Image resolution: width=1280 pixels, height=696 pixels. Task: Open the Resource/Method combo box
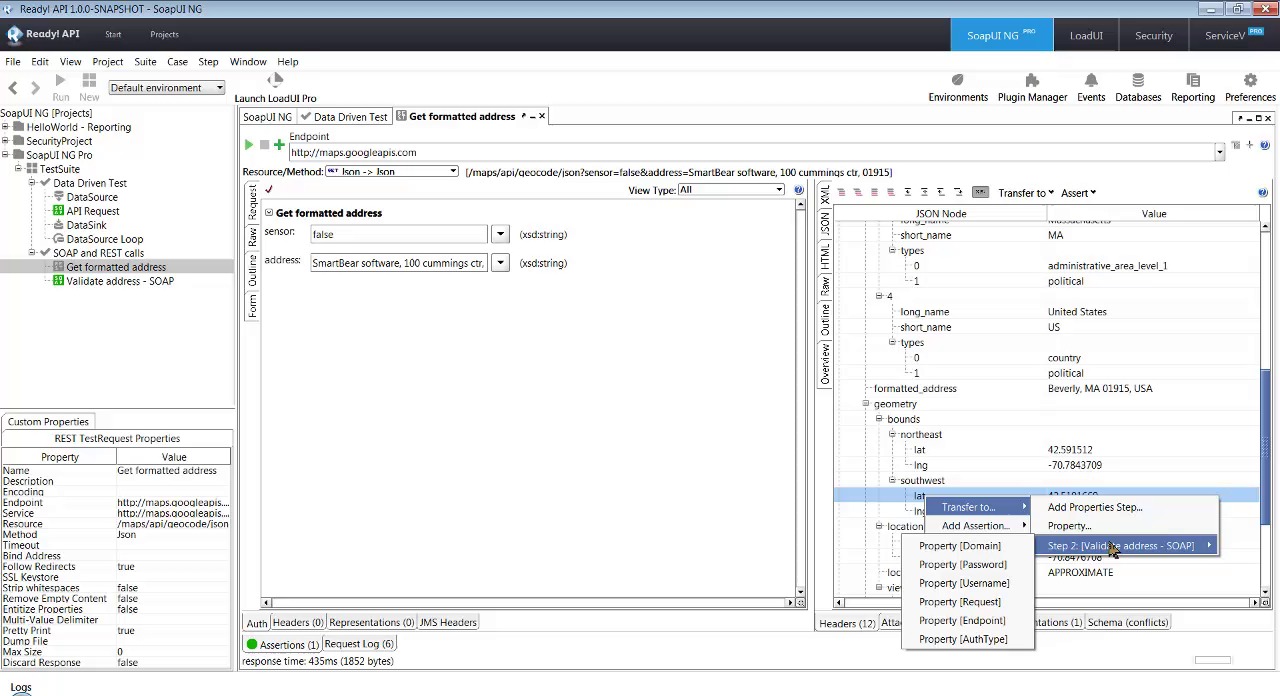(392, 172)
